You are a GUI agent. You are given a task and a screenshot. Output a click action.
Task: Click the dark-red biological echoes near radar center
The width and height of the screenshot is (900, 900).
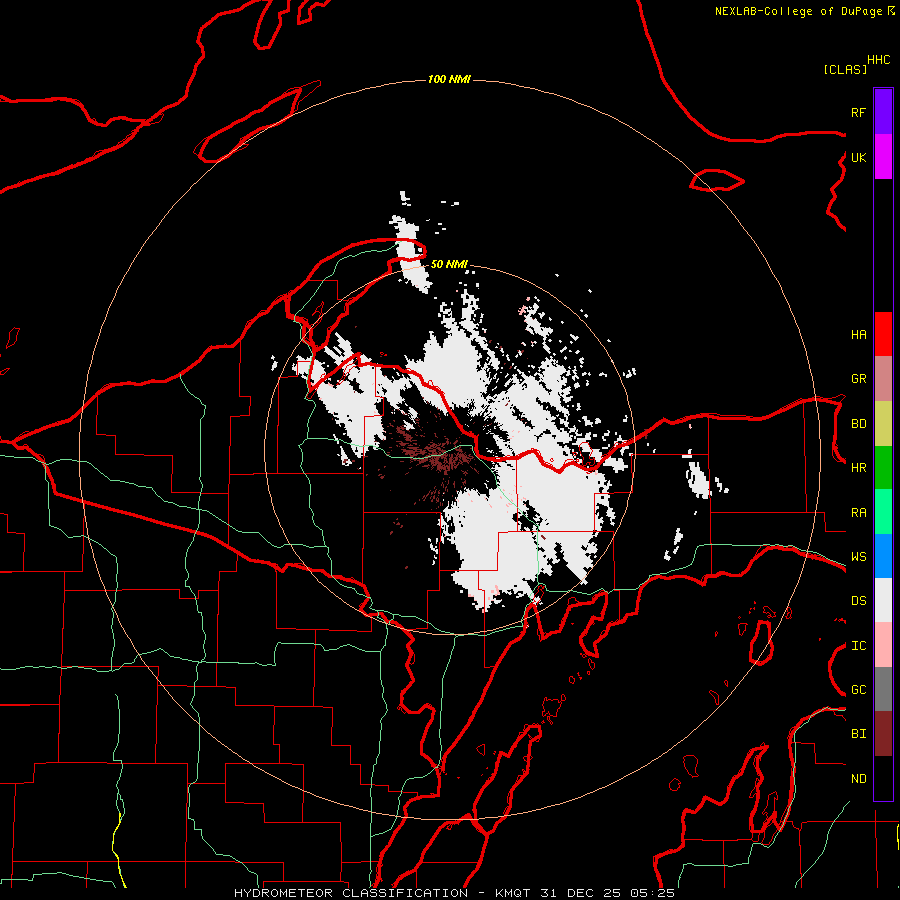click(436, 453)
